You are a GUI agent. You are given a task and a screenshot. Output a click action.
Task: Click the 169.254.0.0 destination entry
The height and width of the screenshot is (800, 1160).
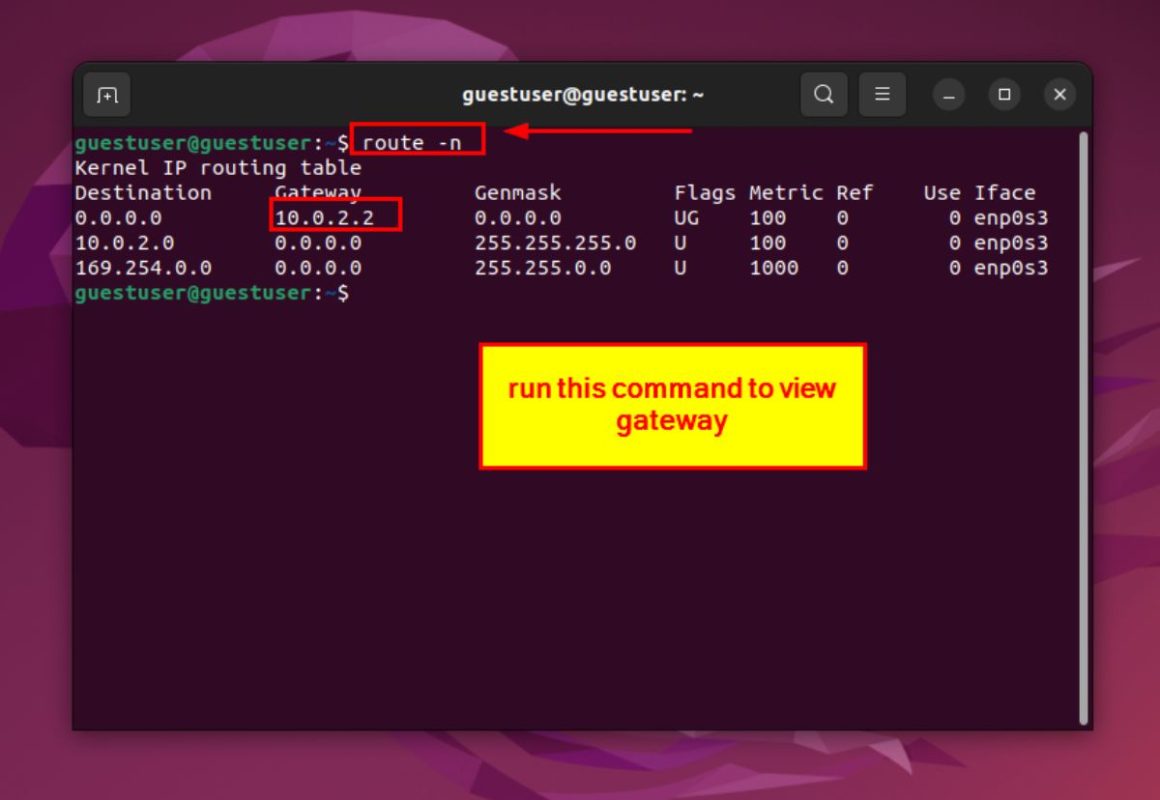click(x=143, y=268)
